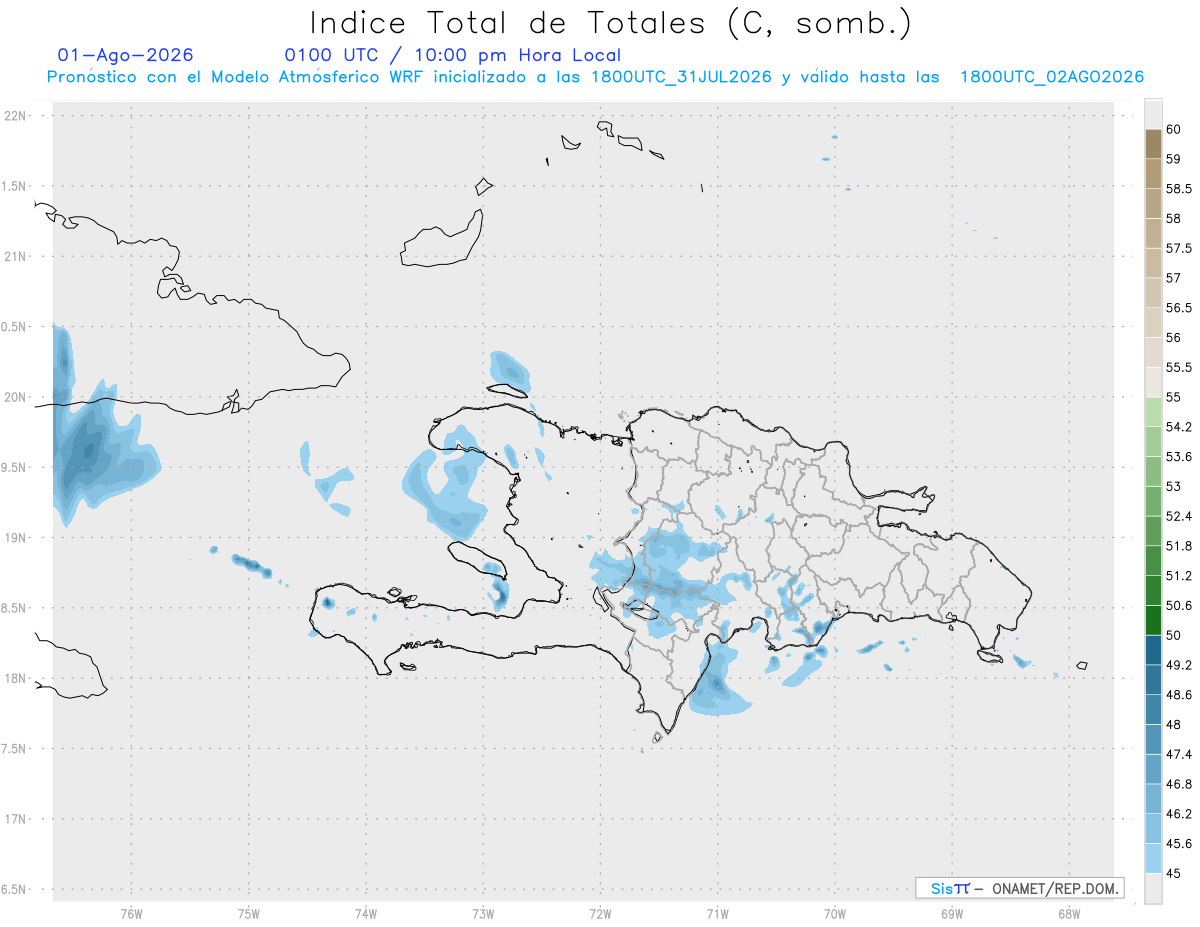This screenshot has width=1200, height=927.
Task: Click the 'Pronóstico con el Modelo Atmósferico WRF' line
Action: pos(595,77)
